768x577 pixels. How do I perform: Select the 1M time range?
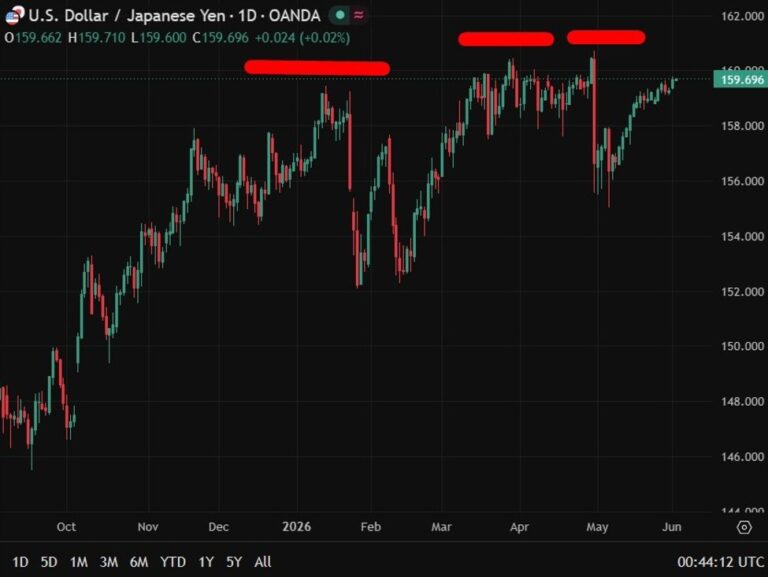[78, 562]
